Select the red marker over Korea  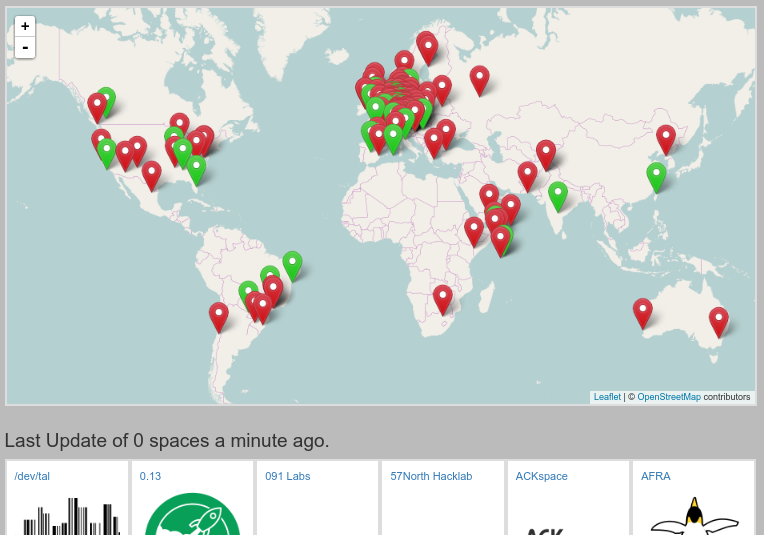click(x=666, y=139)
